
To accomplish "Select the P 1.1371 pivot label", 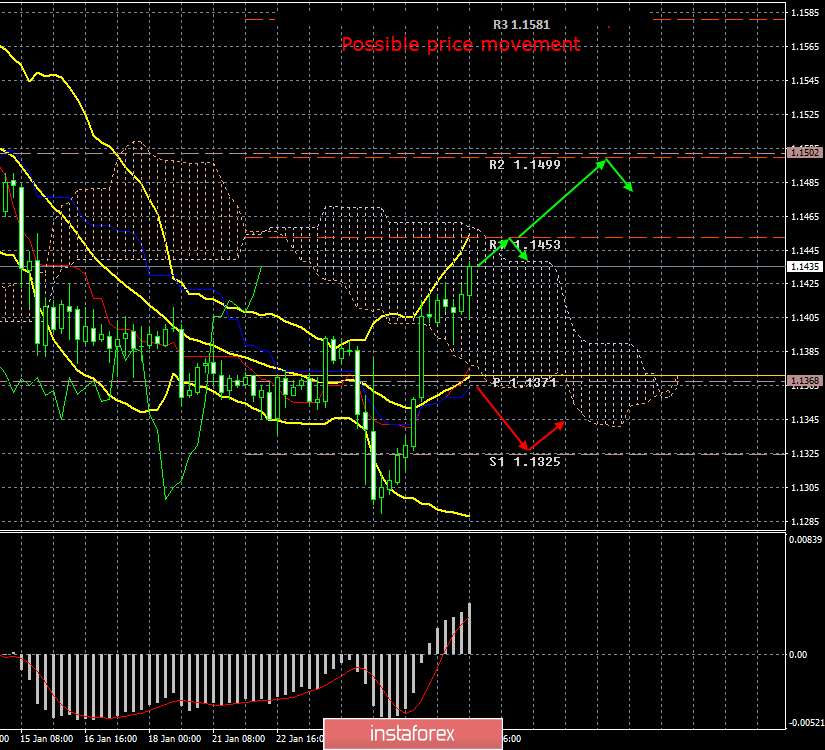I will pos(525,383).
